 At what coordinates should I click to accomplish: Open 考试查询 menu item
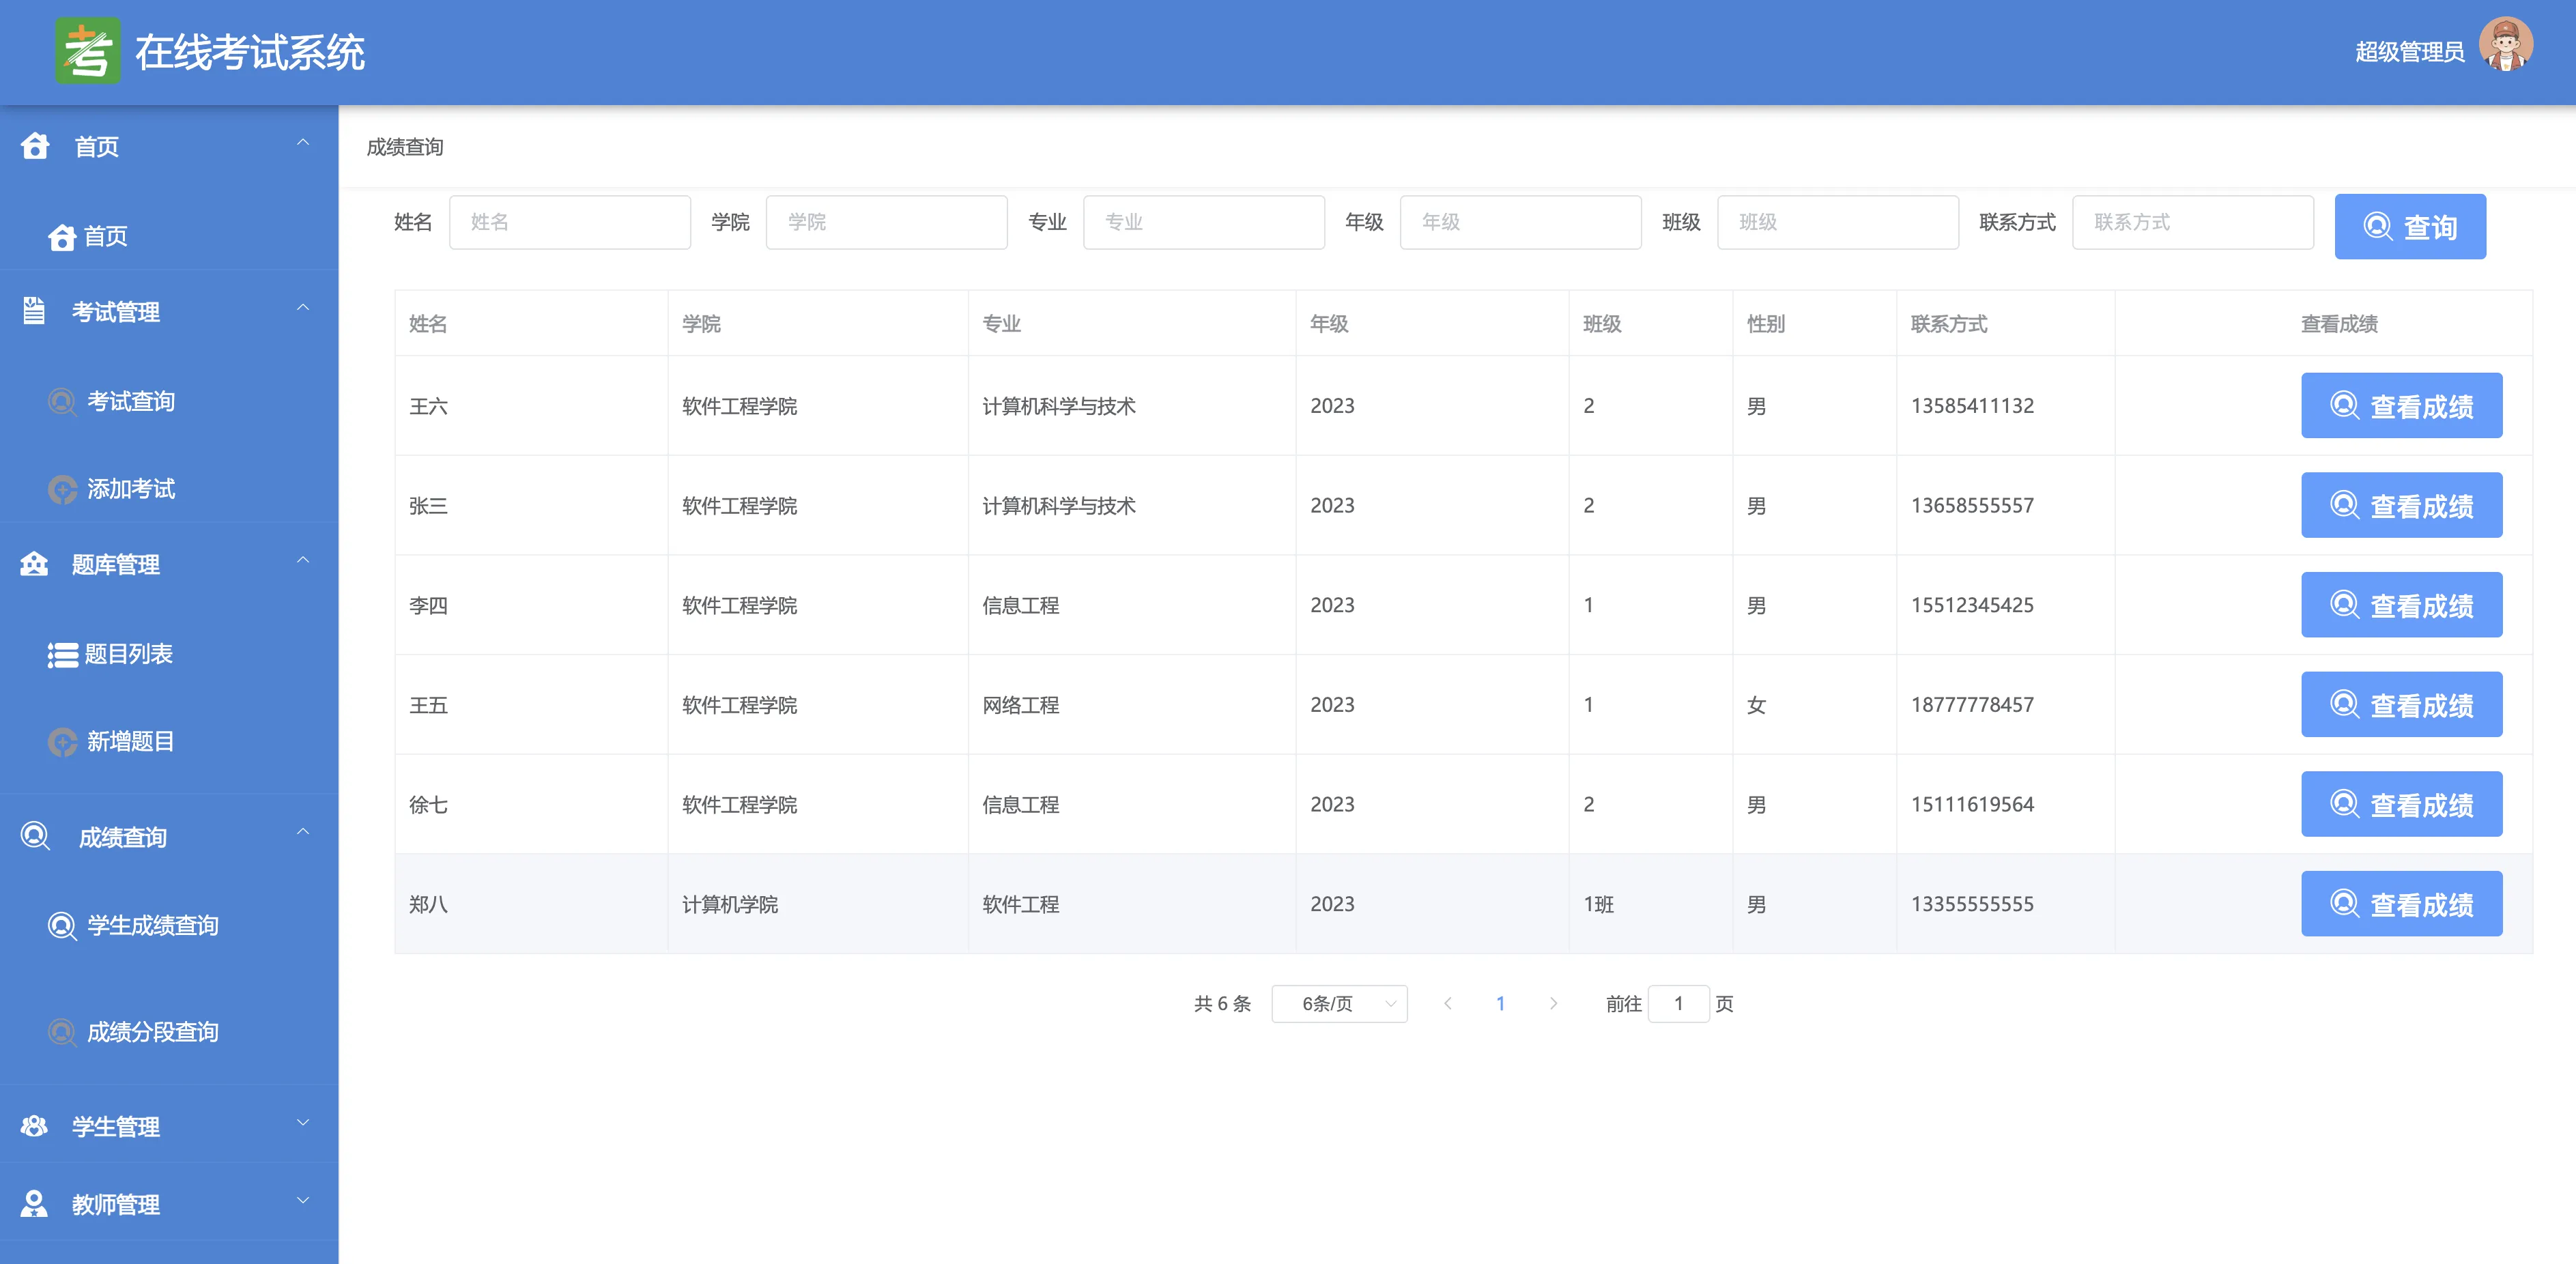[130, 402]
